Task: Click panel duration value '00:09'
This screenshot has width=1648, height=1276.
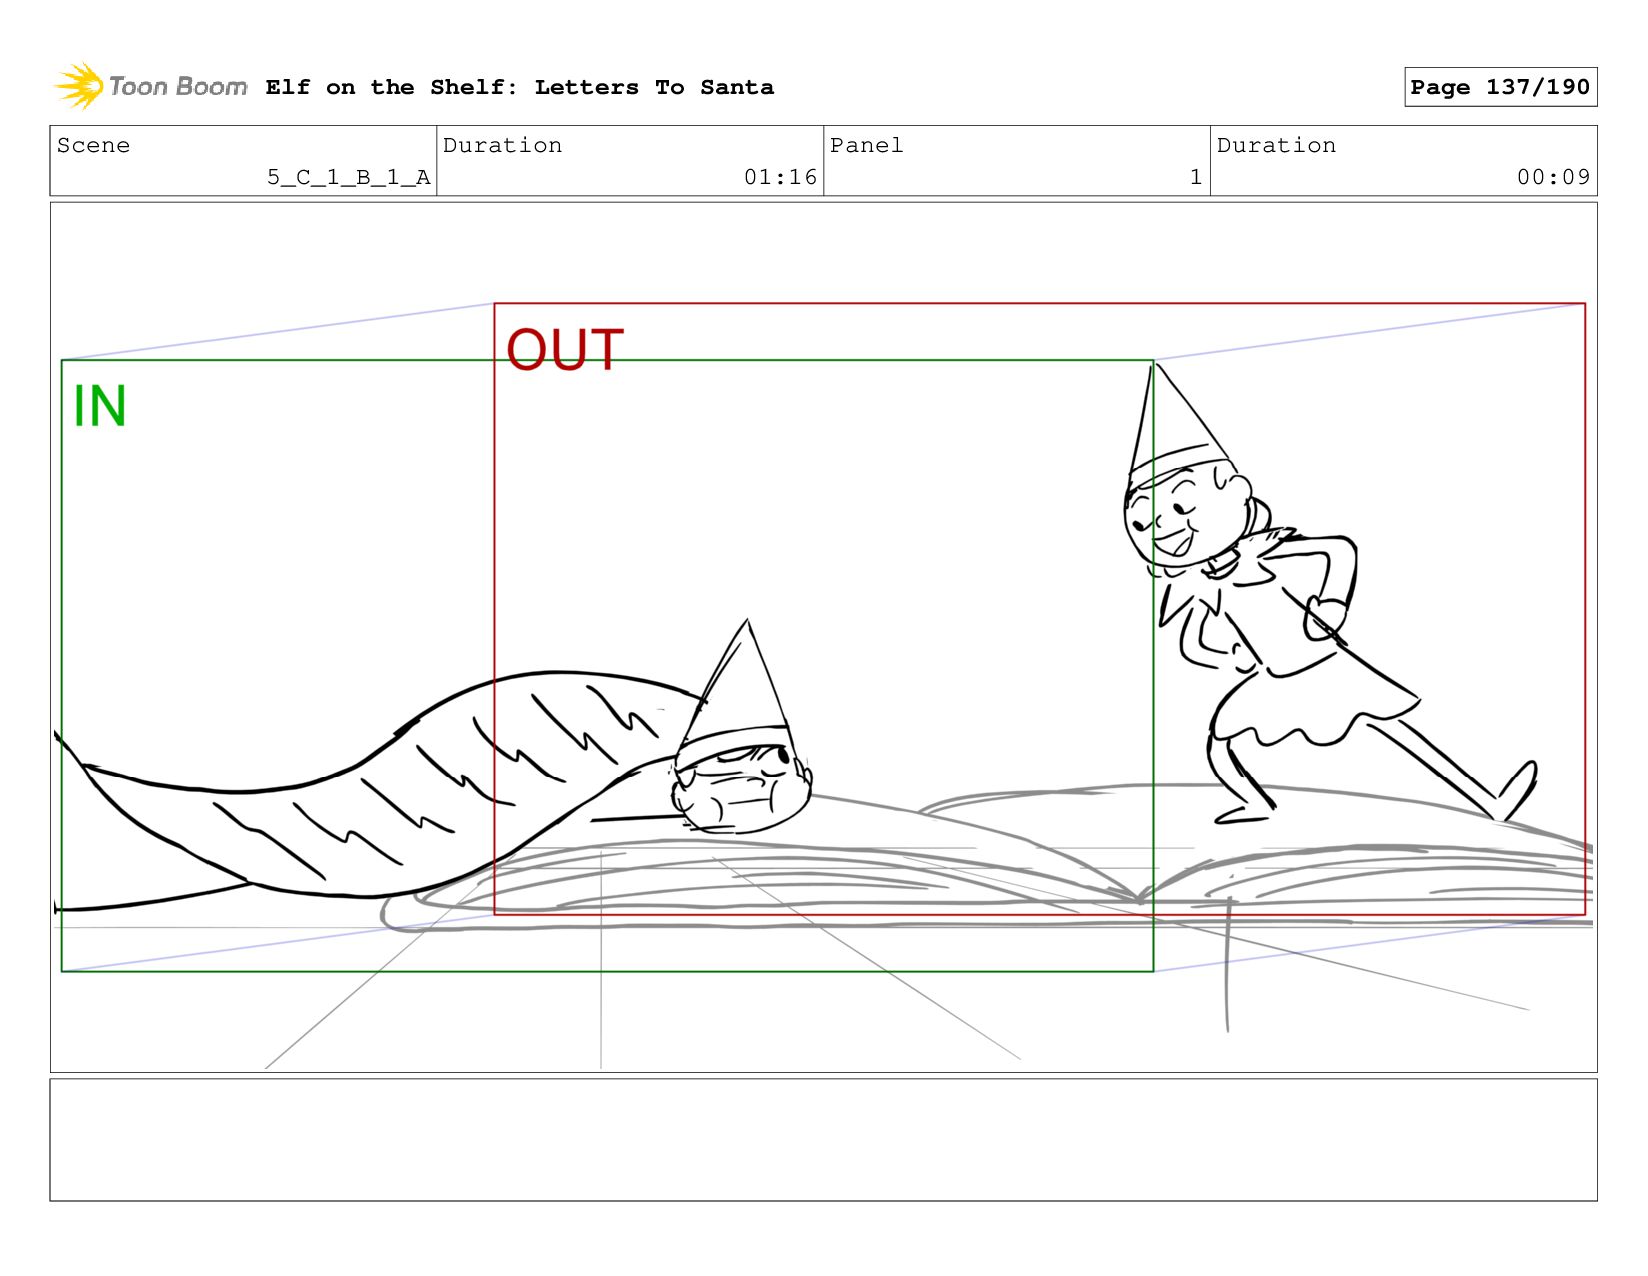Action: [x=1553, y=177]
